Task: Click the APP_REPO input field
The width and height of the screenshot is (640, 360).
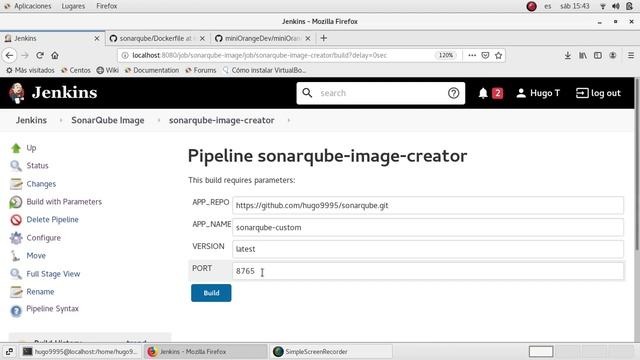Action: coord(428,205)
